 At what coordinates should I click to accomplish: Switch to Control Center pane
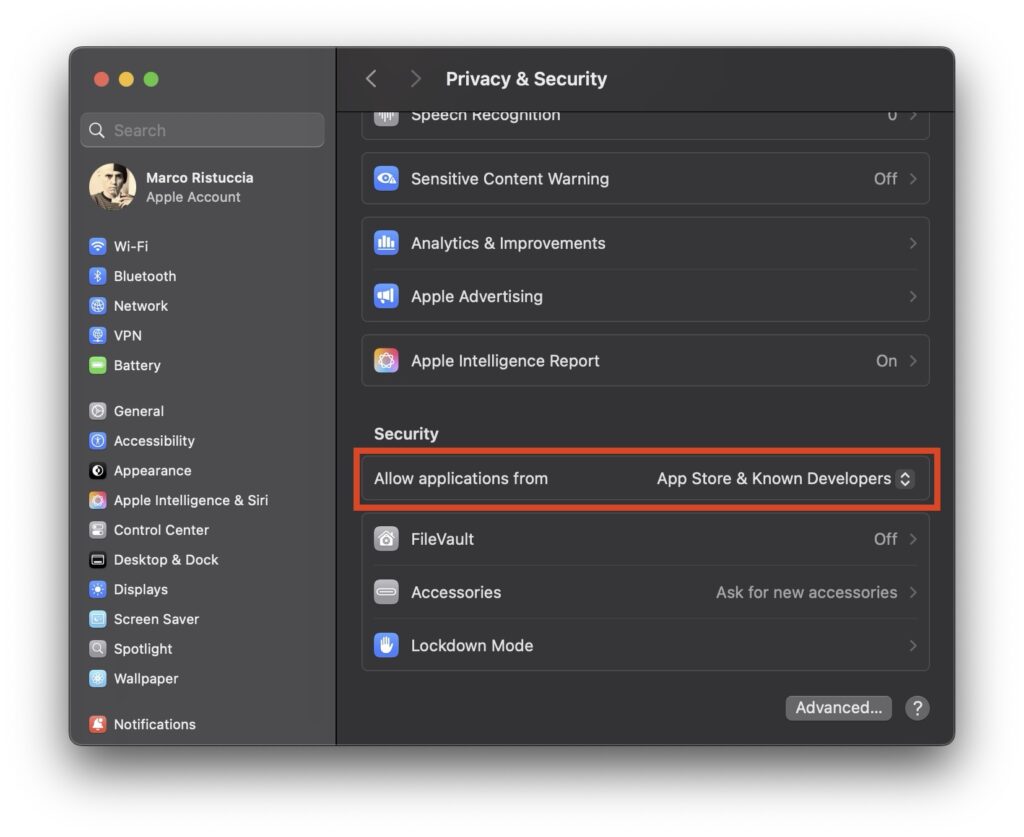161,530
